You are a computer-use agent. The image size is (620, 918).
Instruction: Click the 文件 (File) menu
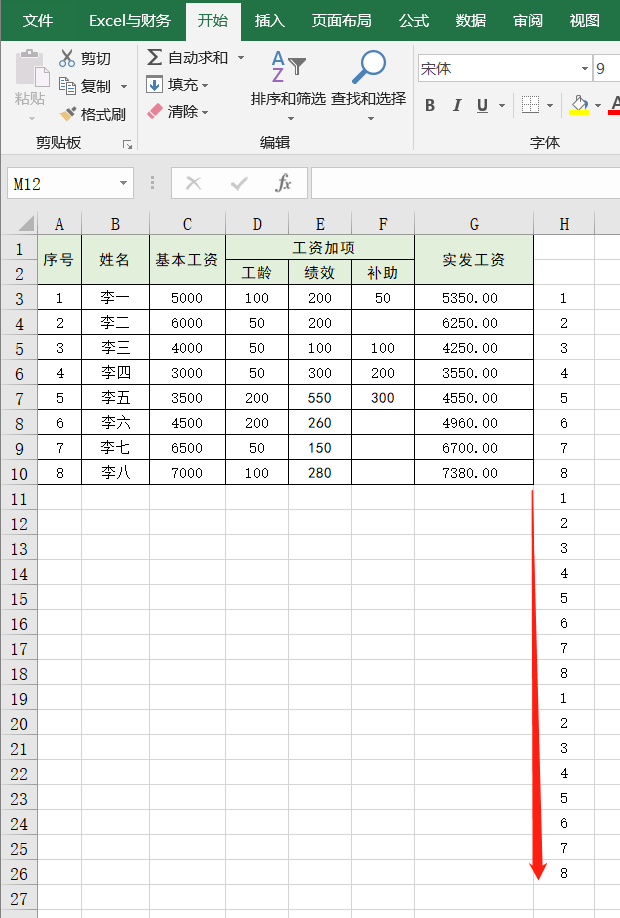tap(38, 20)
